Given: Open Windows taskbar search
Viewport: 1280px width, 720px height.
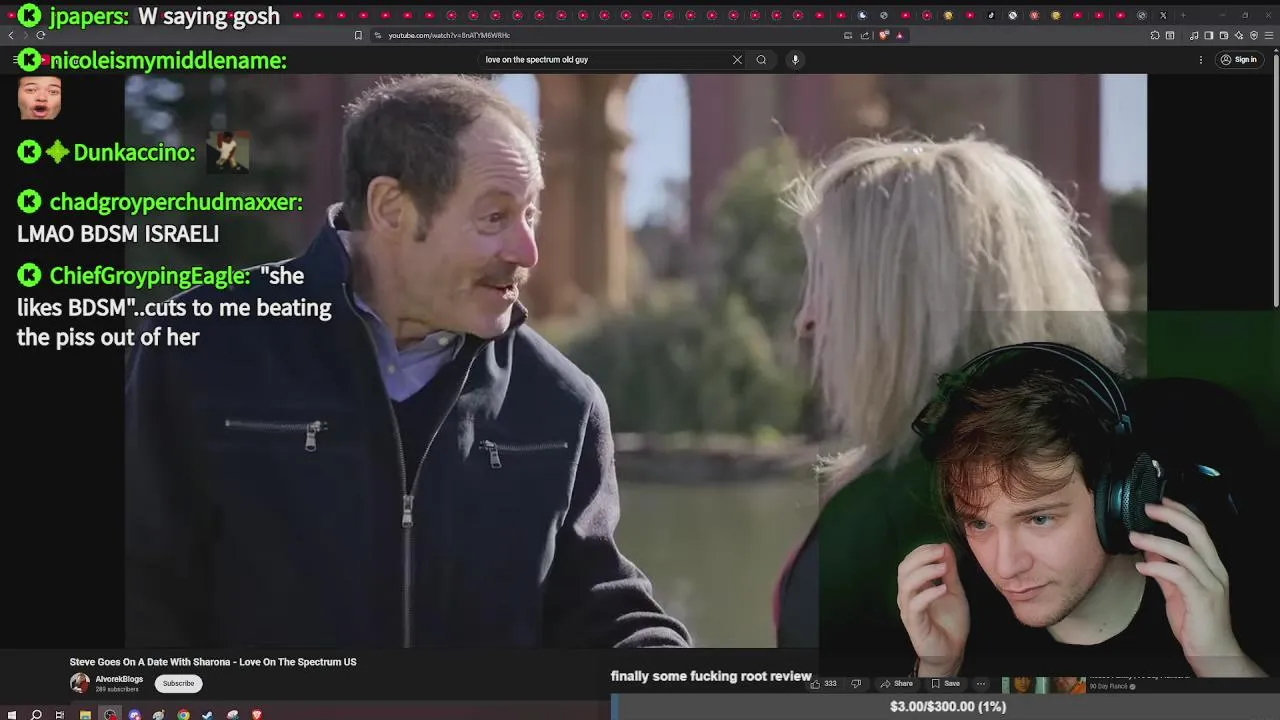Looking at the screenshot, I should pos(36,714).
